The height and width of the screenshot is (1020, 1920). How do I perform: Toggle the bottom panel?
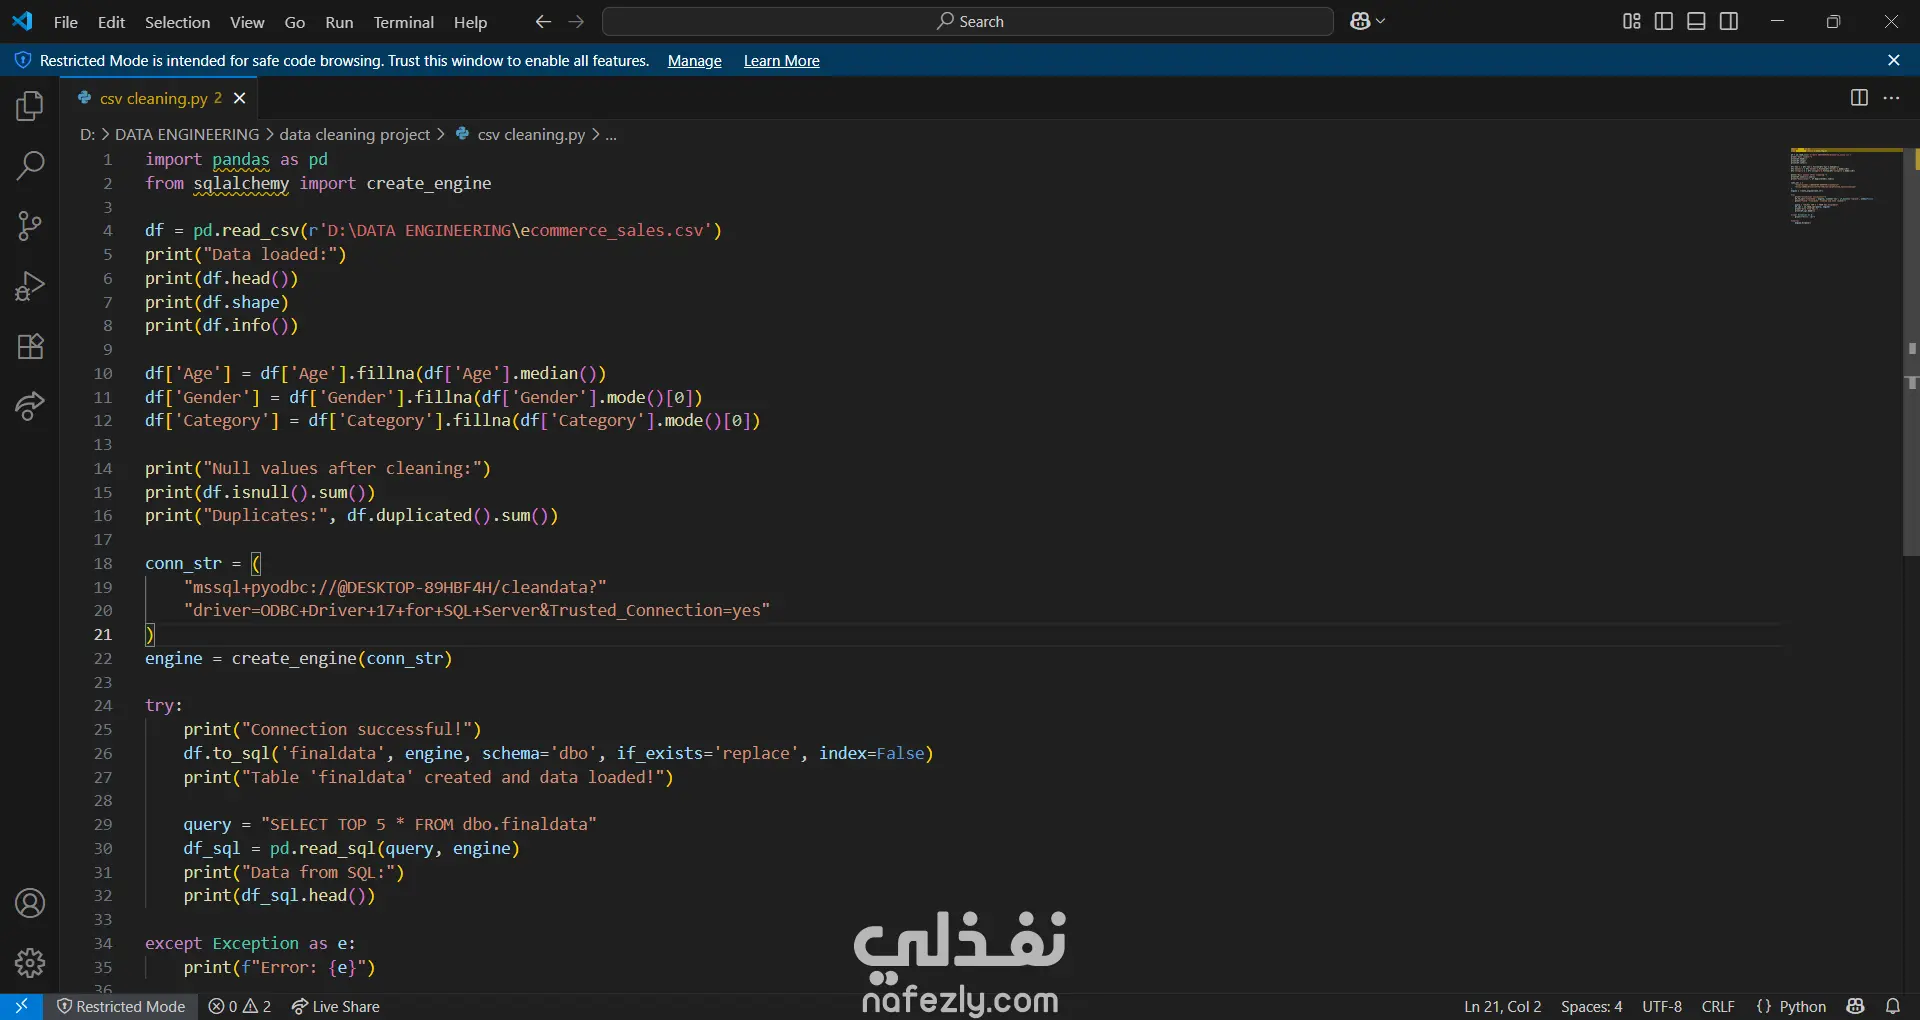tap(1696, 21)
